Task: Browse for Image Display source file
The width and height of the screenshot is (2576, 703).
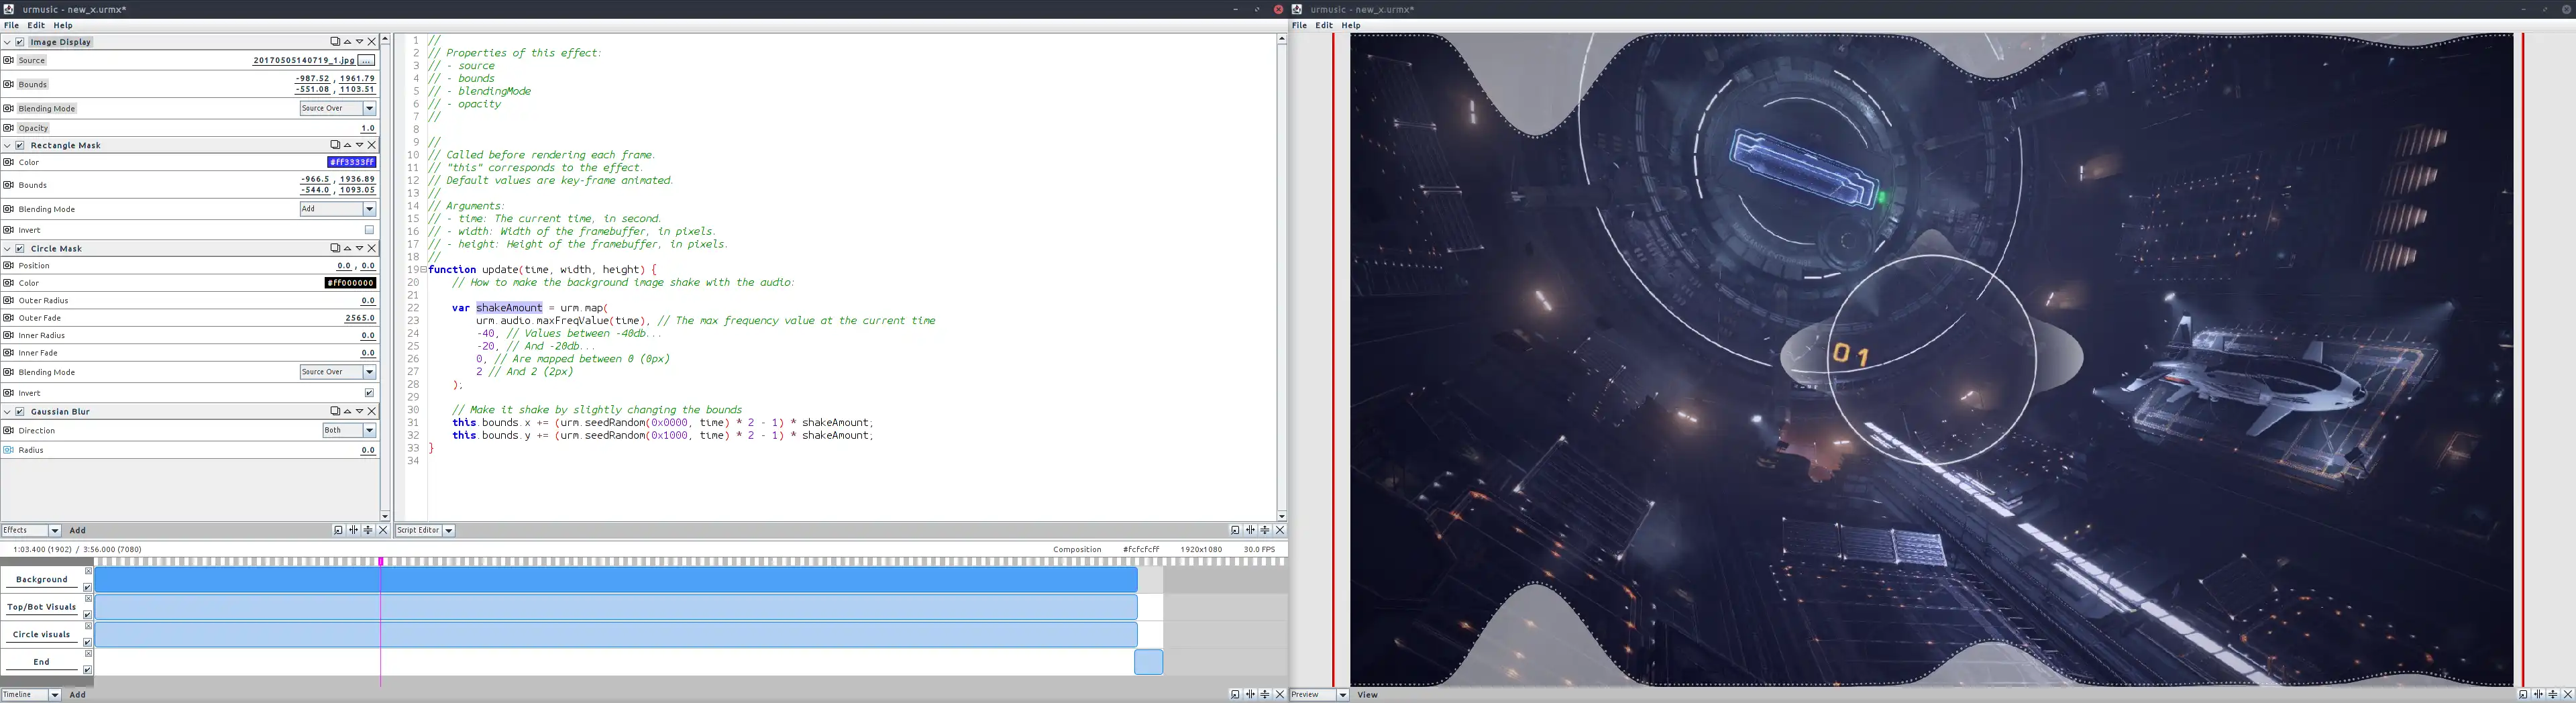Action: coord(367,60)
